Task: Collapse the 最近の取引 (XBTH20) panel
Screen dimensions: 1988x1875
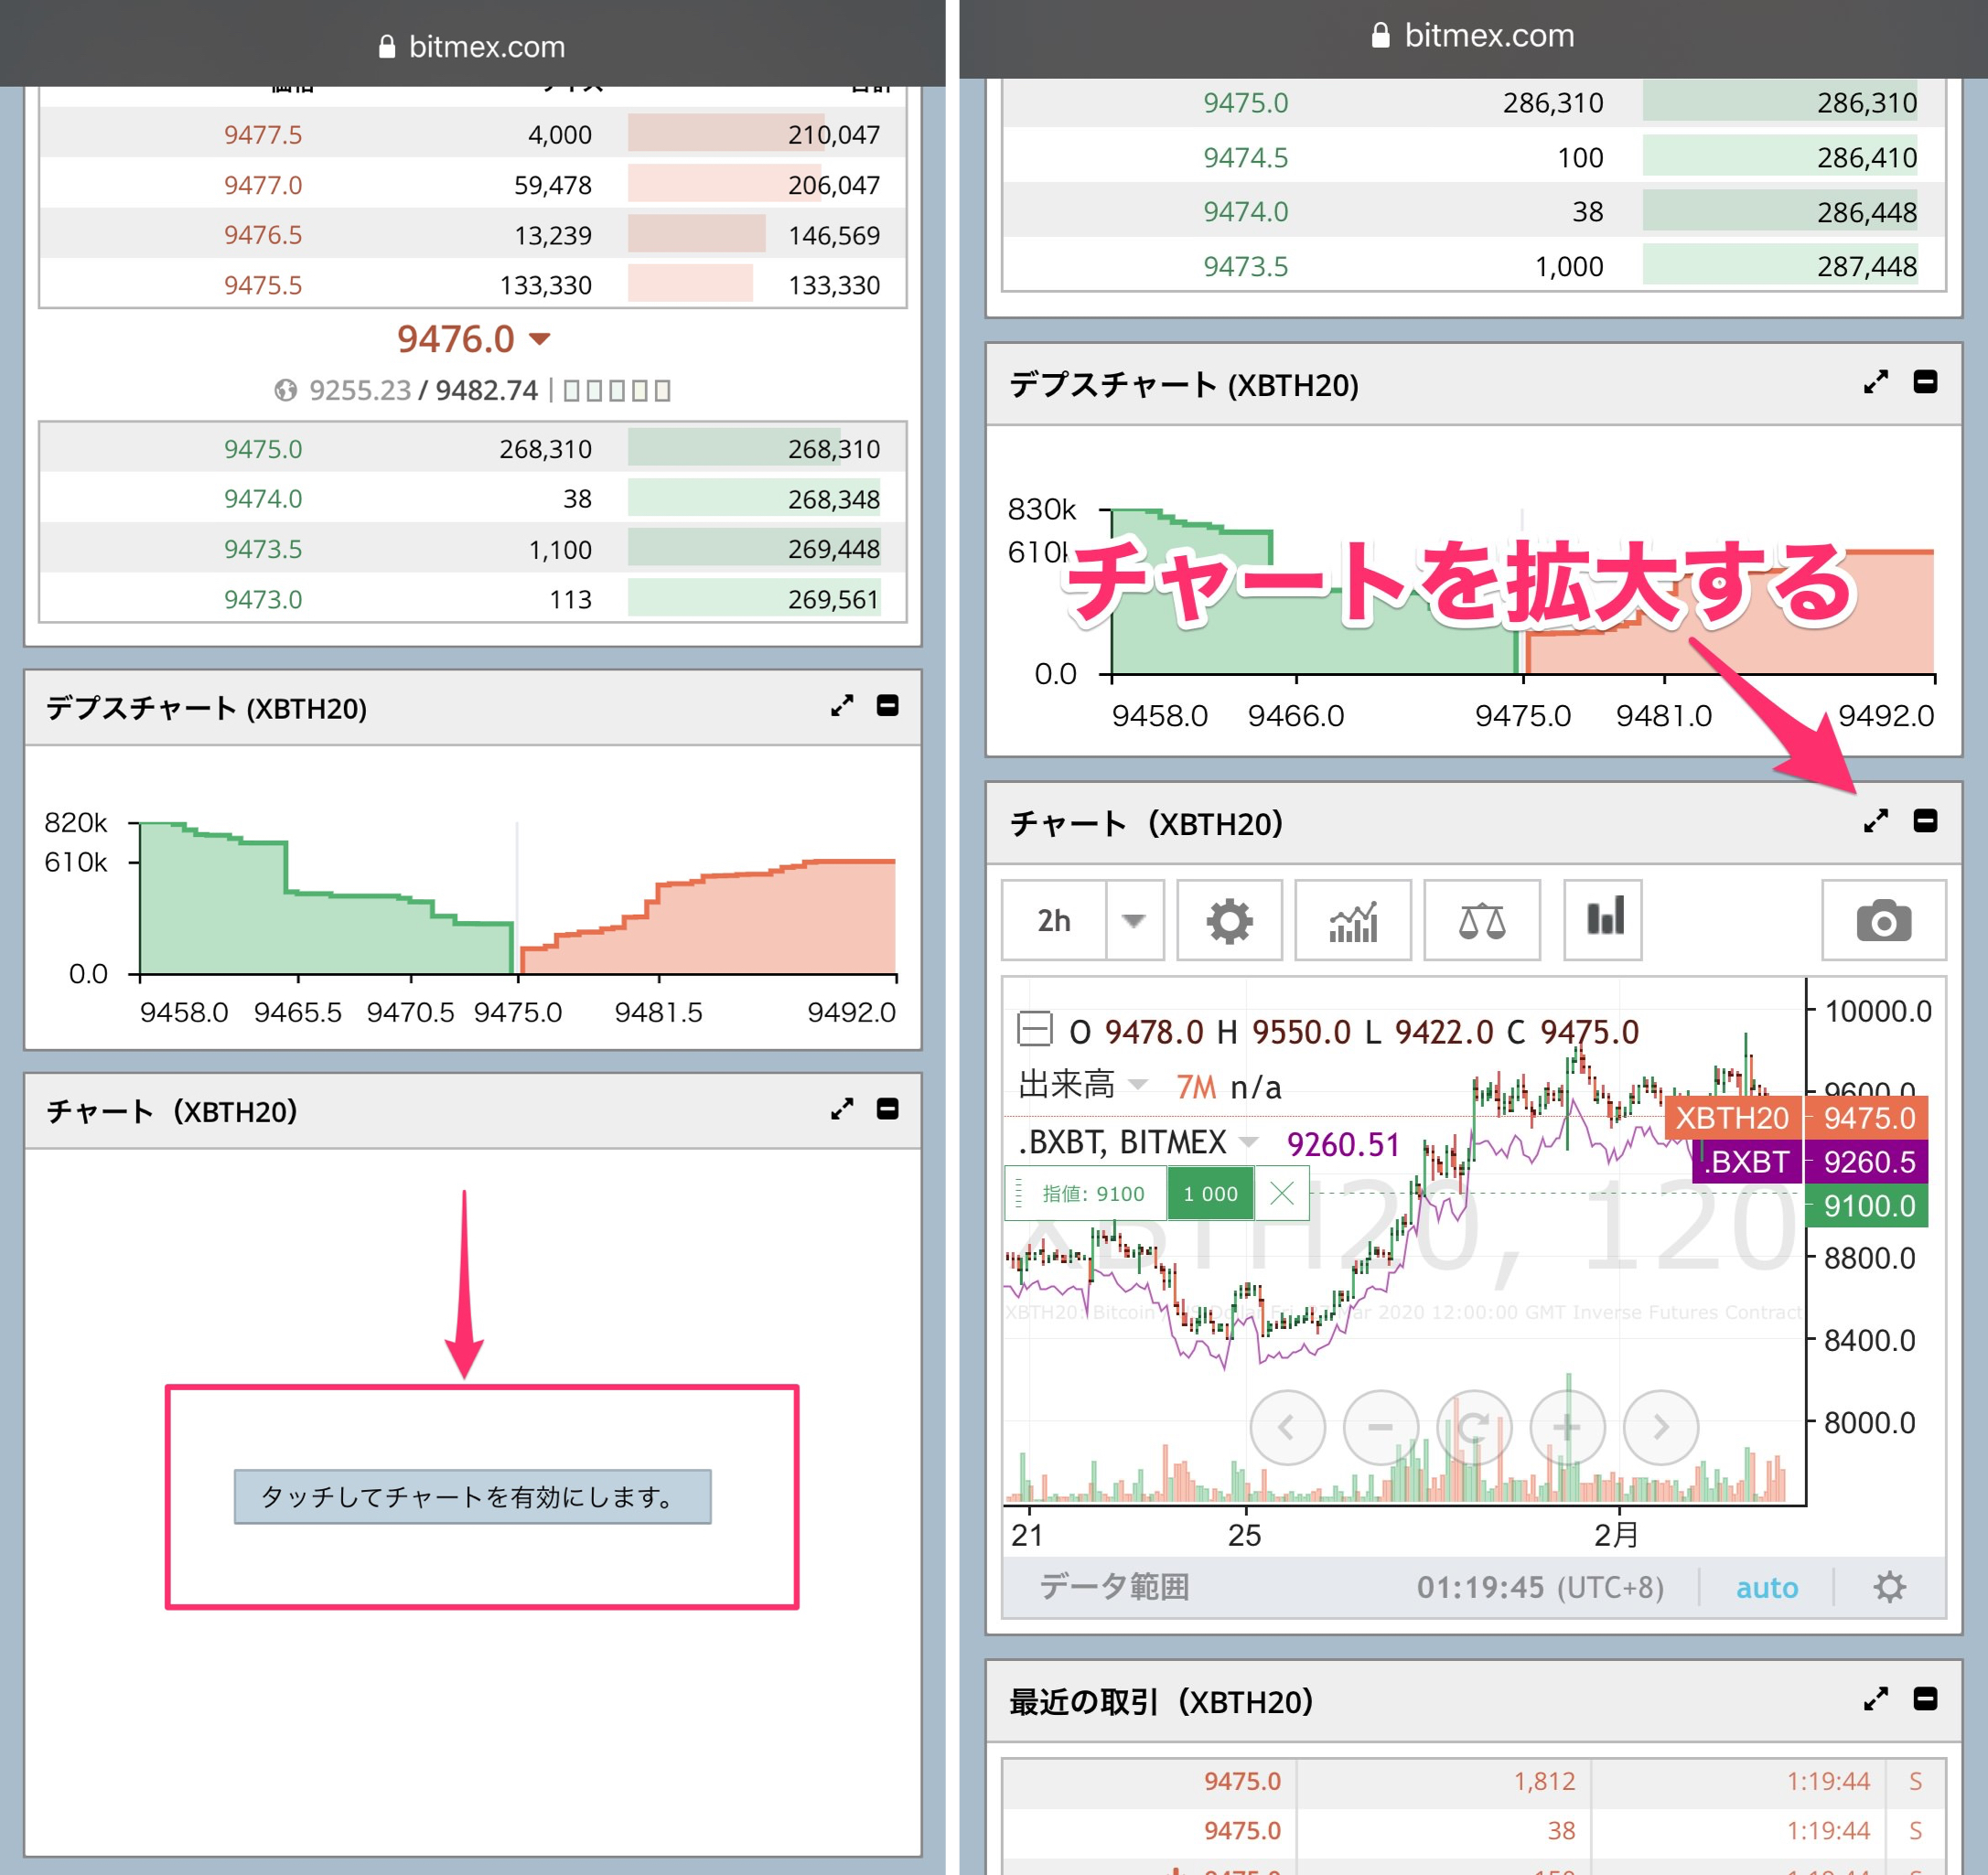Action: (1925, 1699)
